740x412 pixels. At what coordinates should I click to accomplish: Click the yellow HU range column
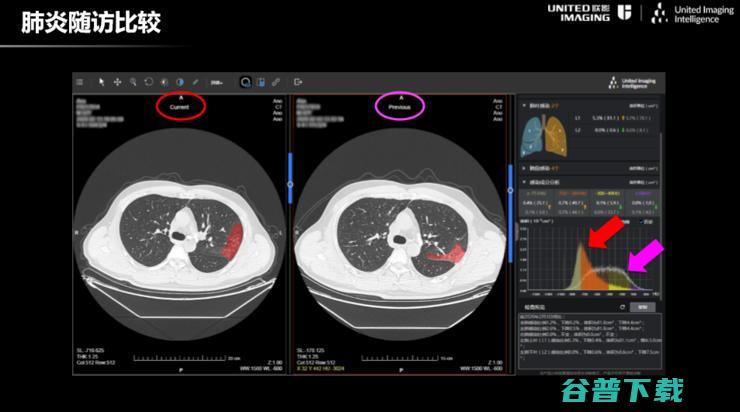[607, 203]
